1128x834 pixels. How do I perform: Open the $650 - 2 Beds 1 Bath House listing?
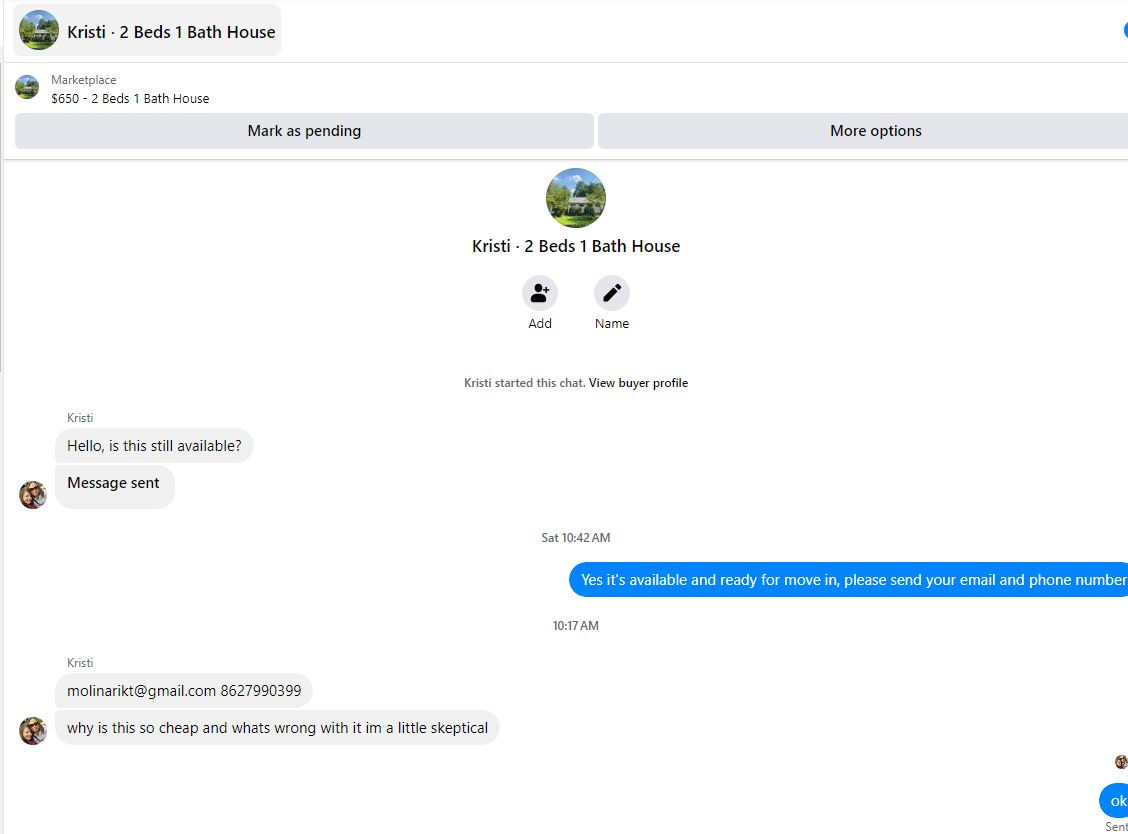(x=130, y=99)
